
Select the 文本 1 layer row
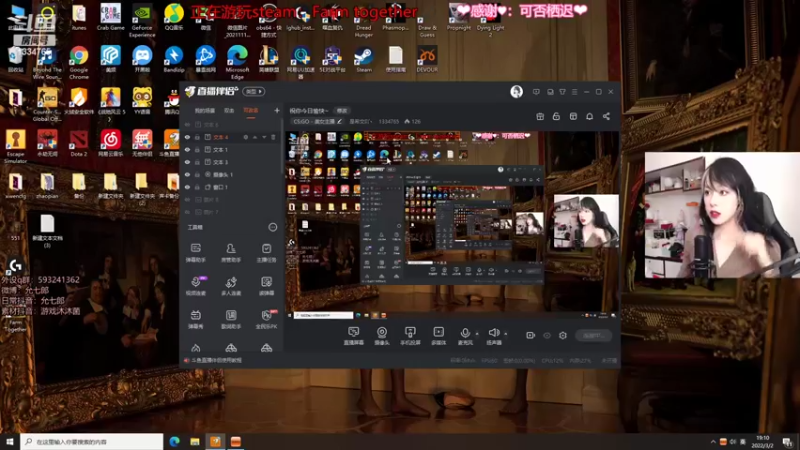[x=230, y=149]
